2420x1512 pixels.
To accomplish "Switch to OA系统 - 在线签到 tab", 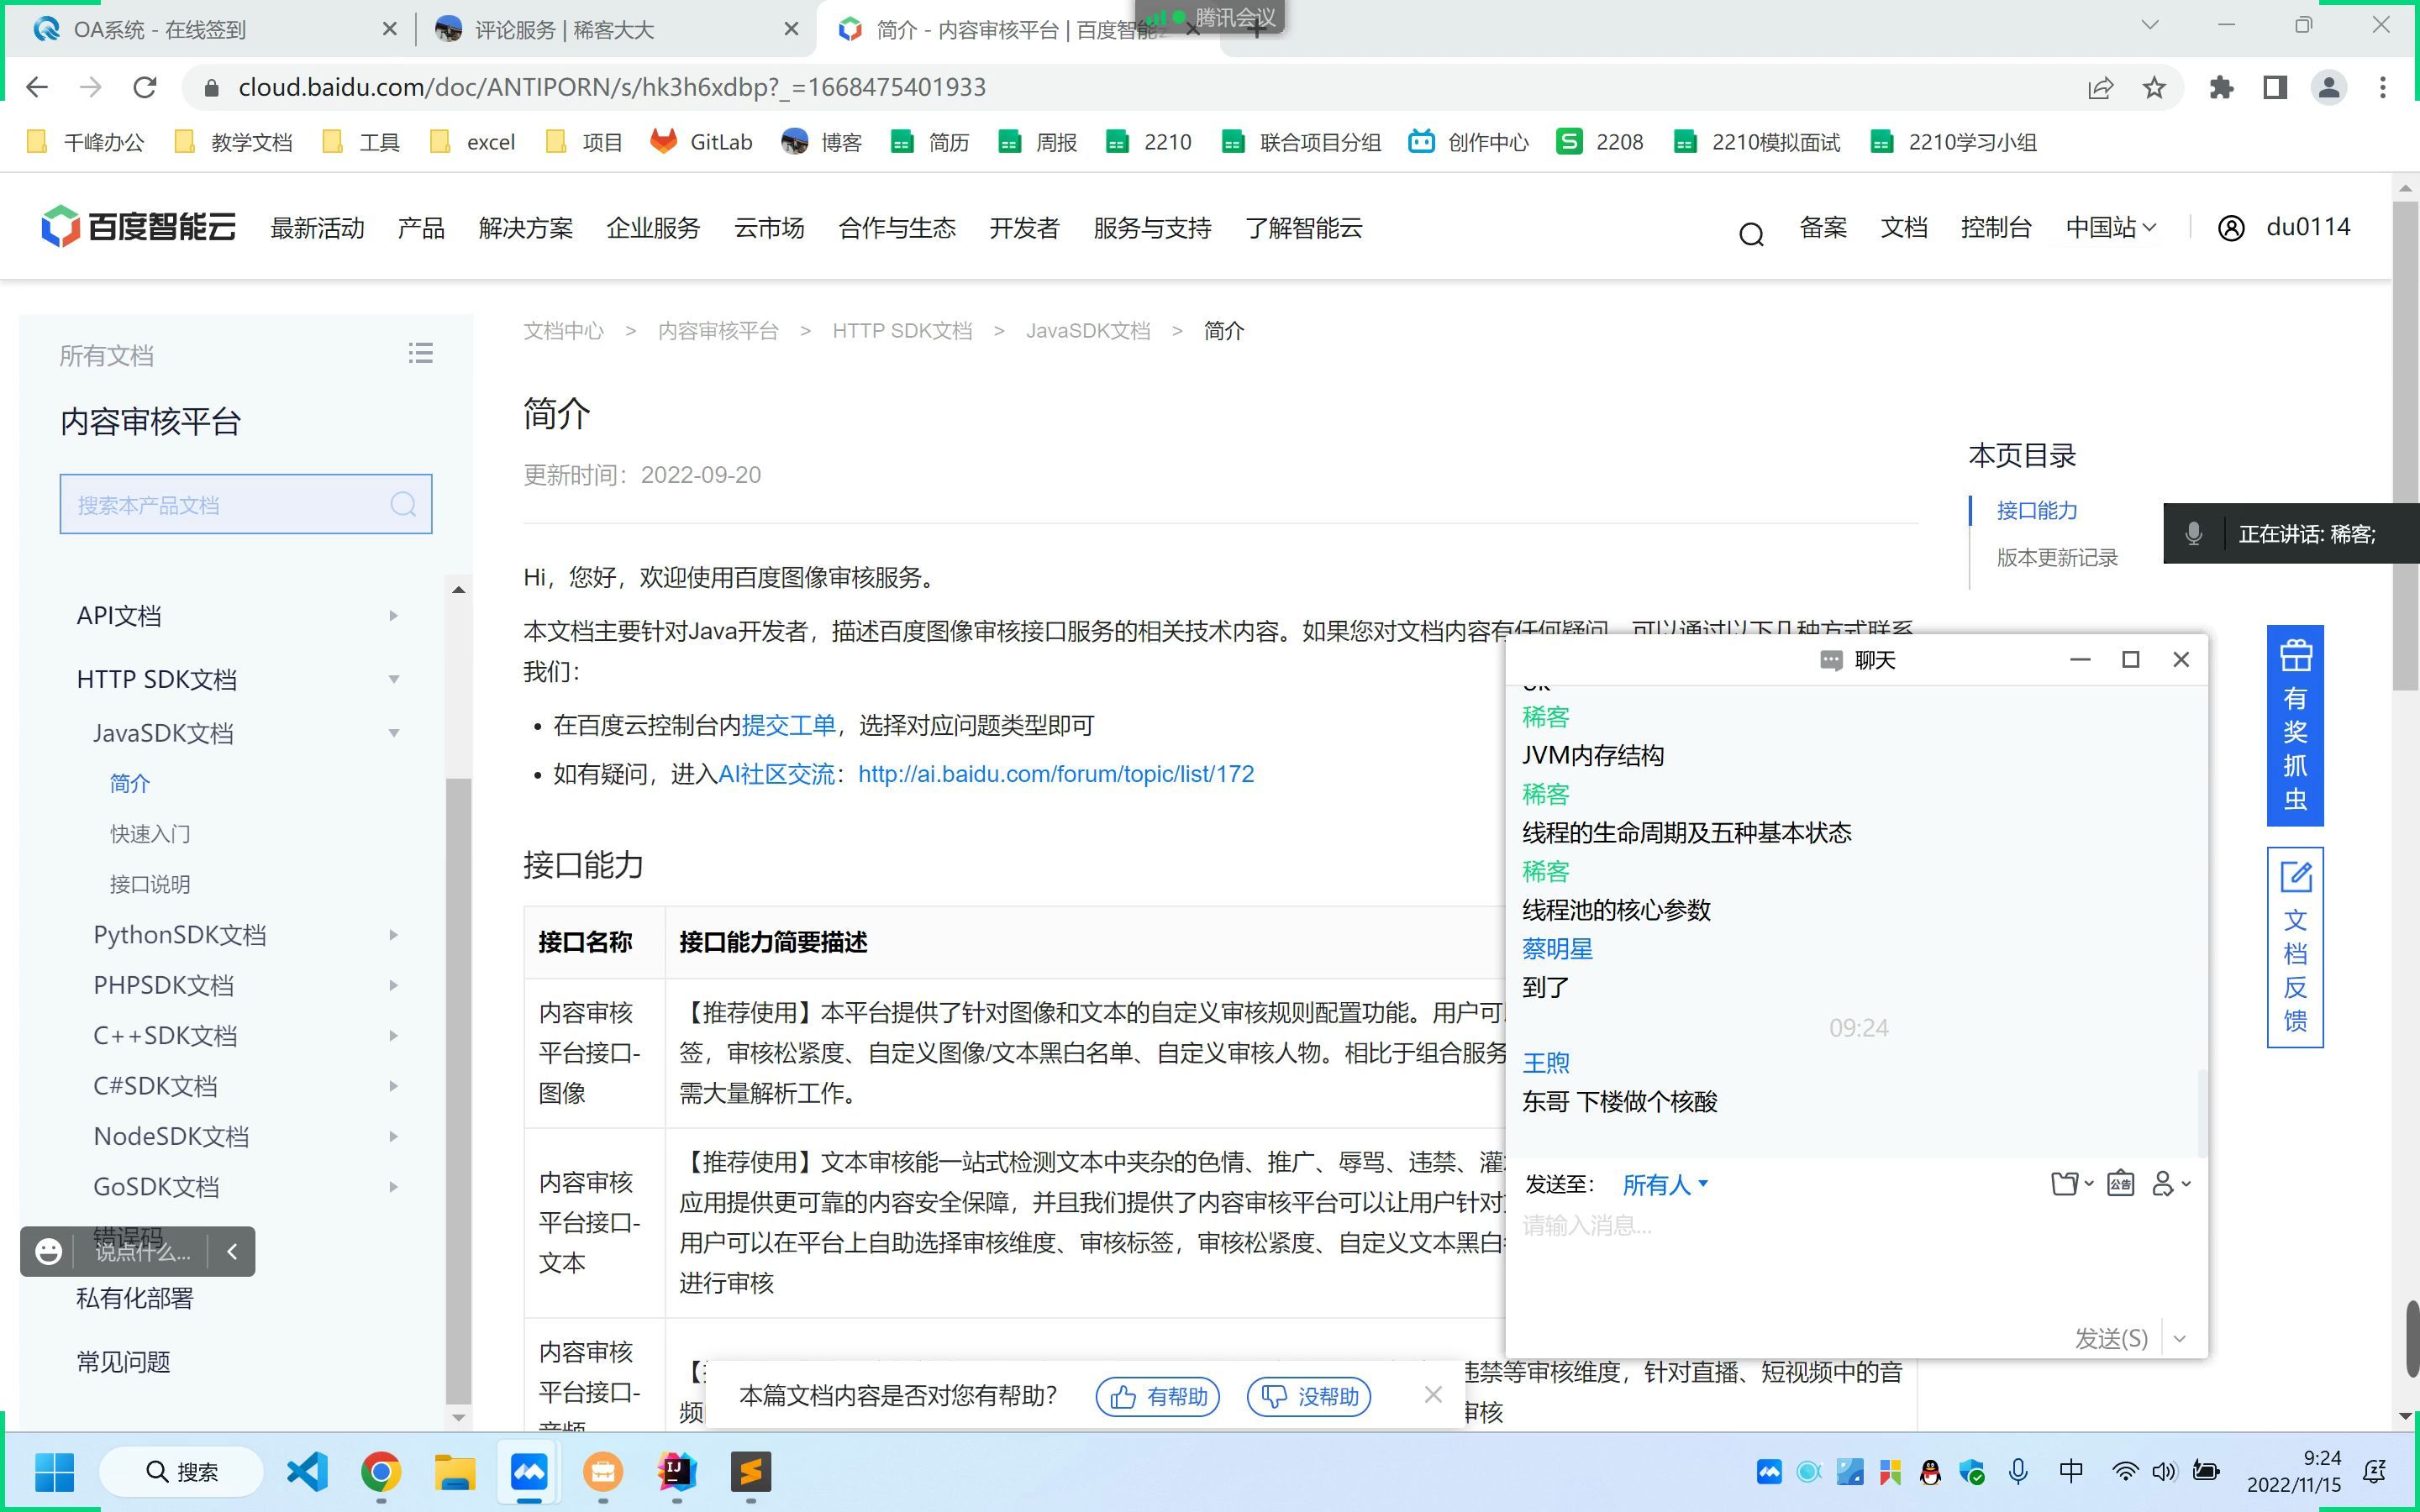I will (x=160, y=30).
